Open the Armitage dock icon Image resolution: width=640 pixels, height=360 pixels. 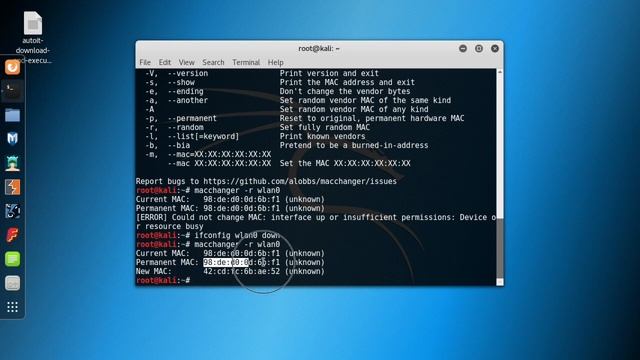(x=12, y=163)
